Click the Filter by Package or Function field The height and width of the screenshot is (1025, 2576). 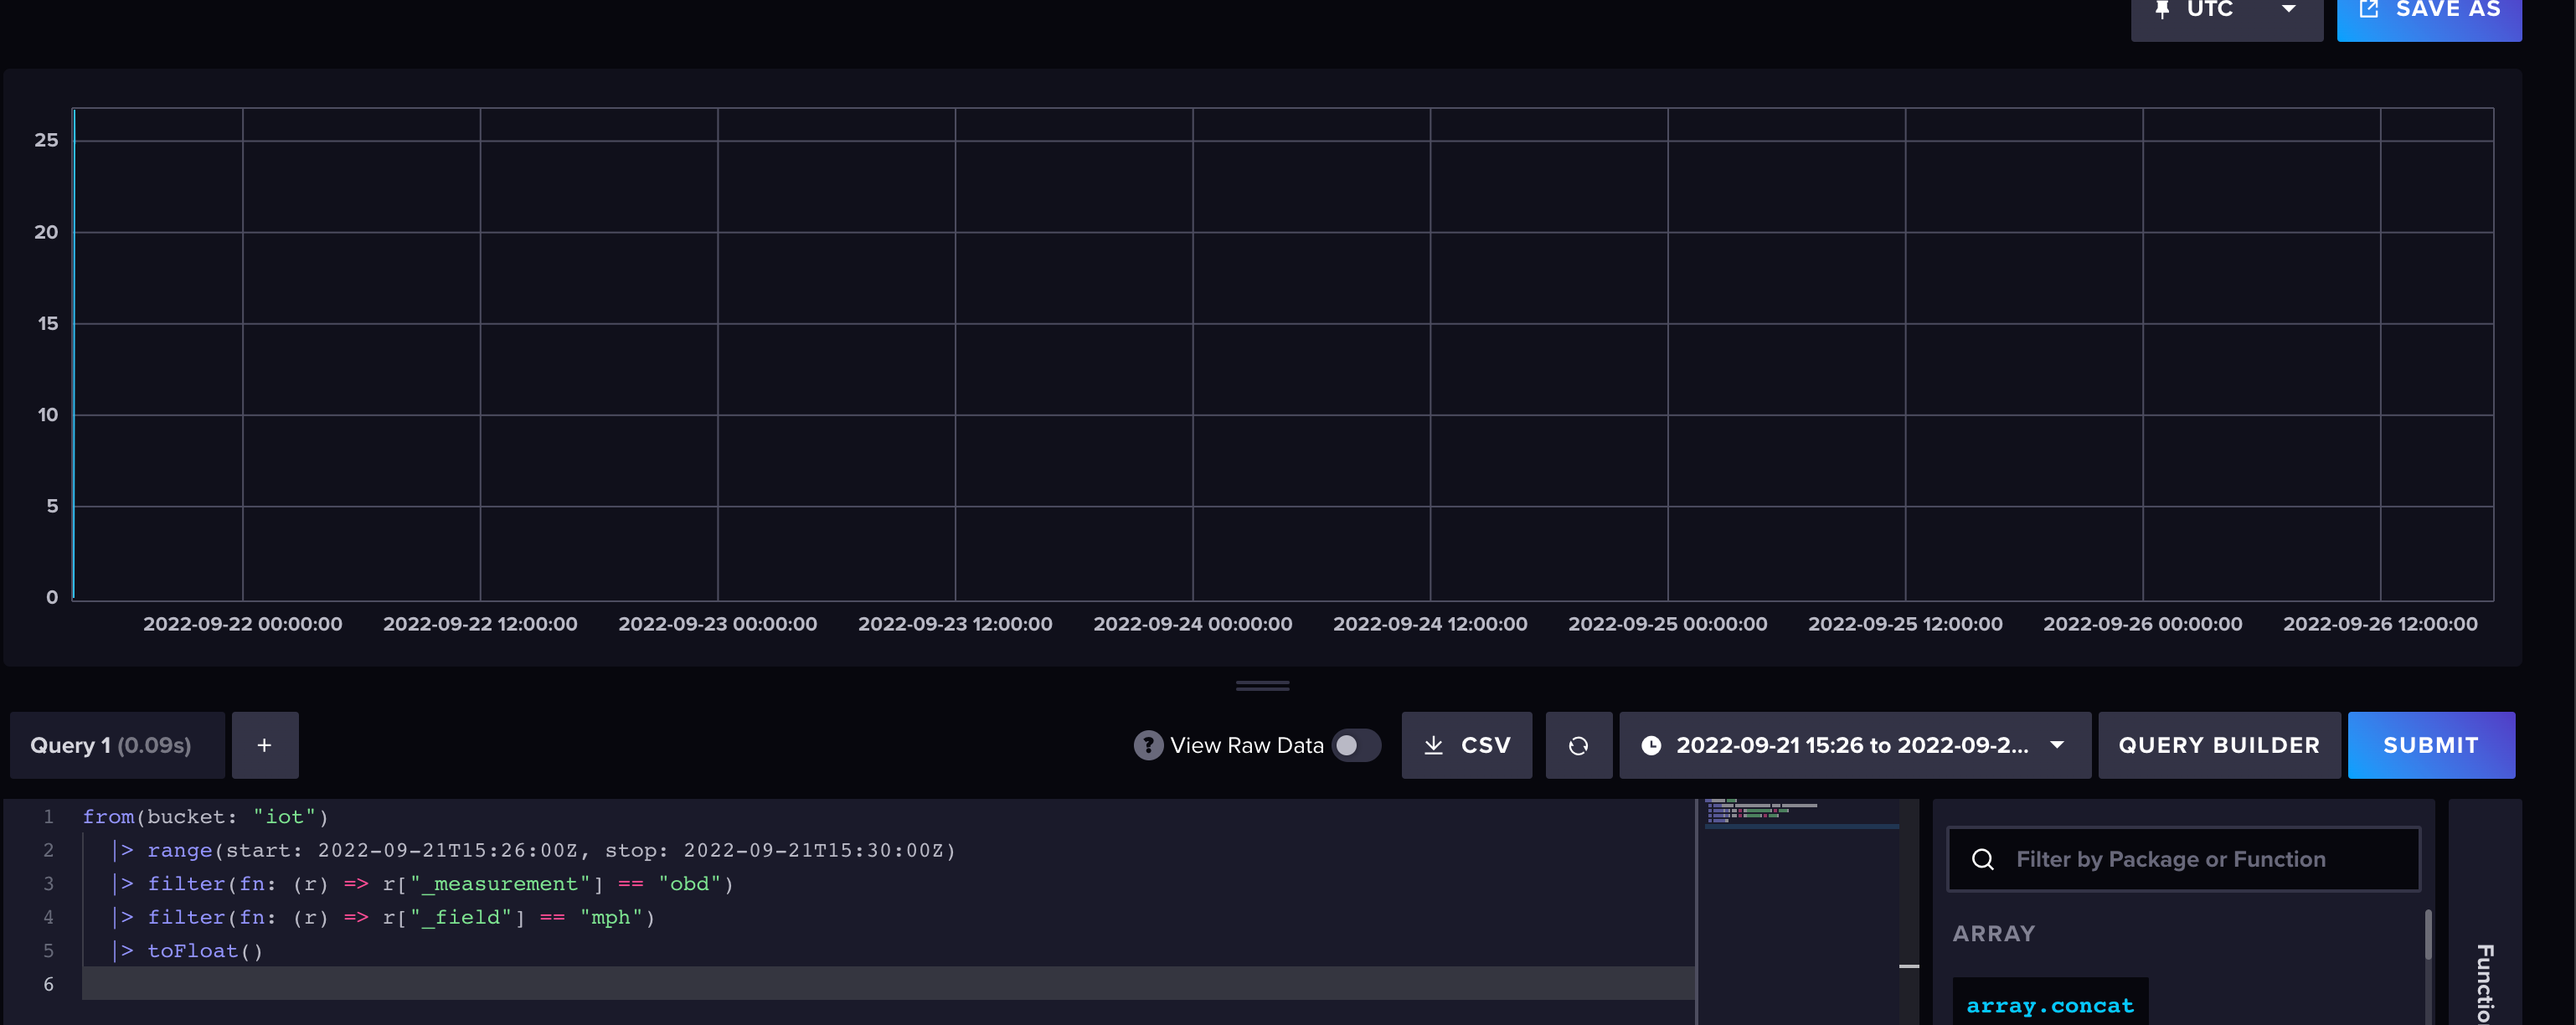click(2180, 858)
